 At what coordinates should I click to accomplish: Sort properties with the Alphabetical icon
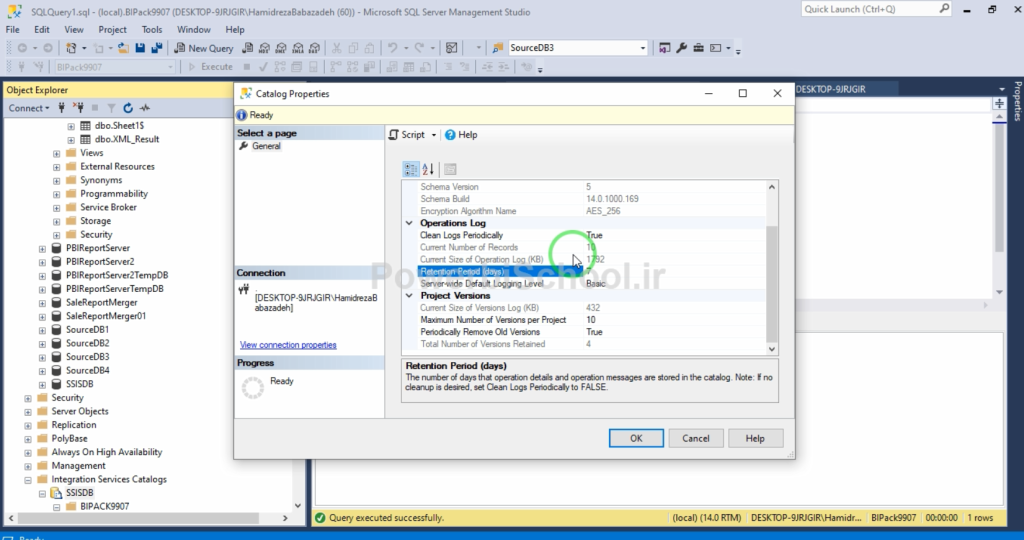pyautogui.click(x=428, y=169)
